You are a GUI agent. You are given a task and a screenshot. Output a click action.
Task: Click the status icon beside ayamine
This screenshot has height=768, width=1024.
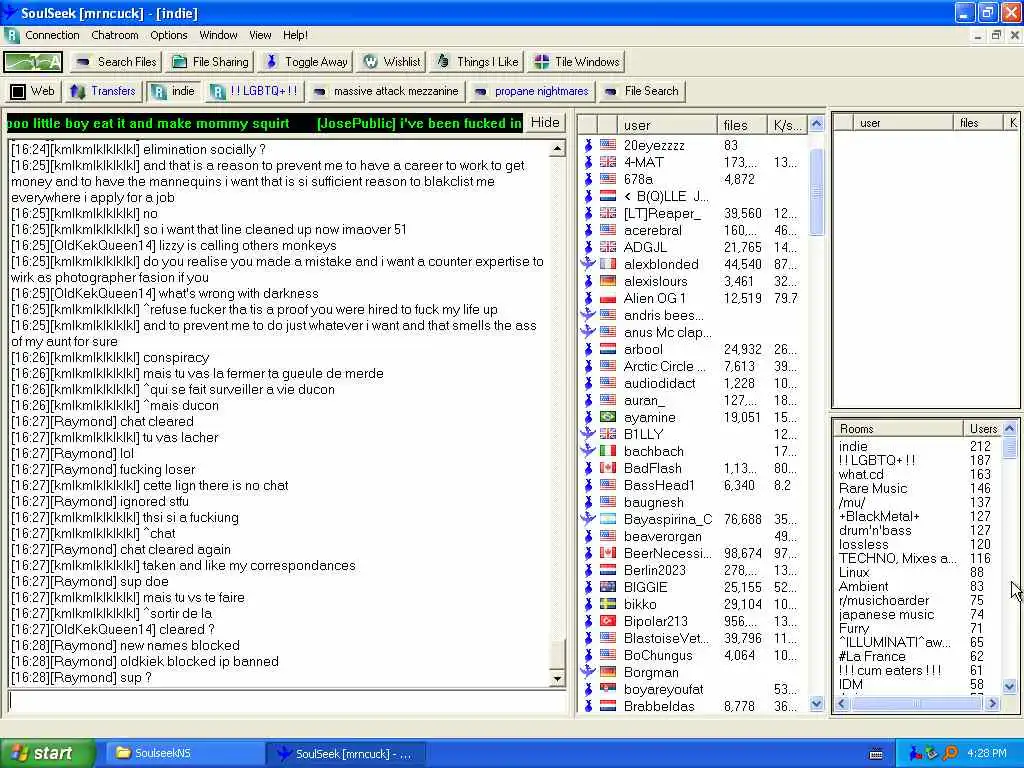[x=588, y=417]
